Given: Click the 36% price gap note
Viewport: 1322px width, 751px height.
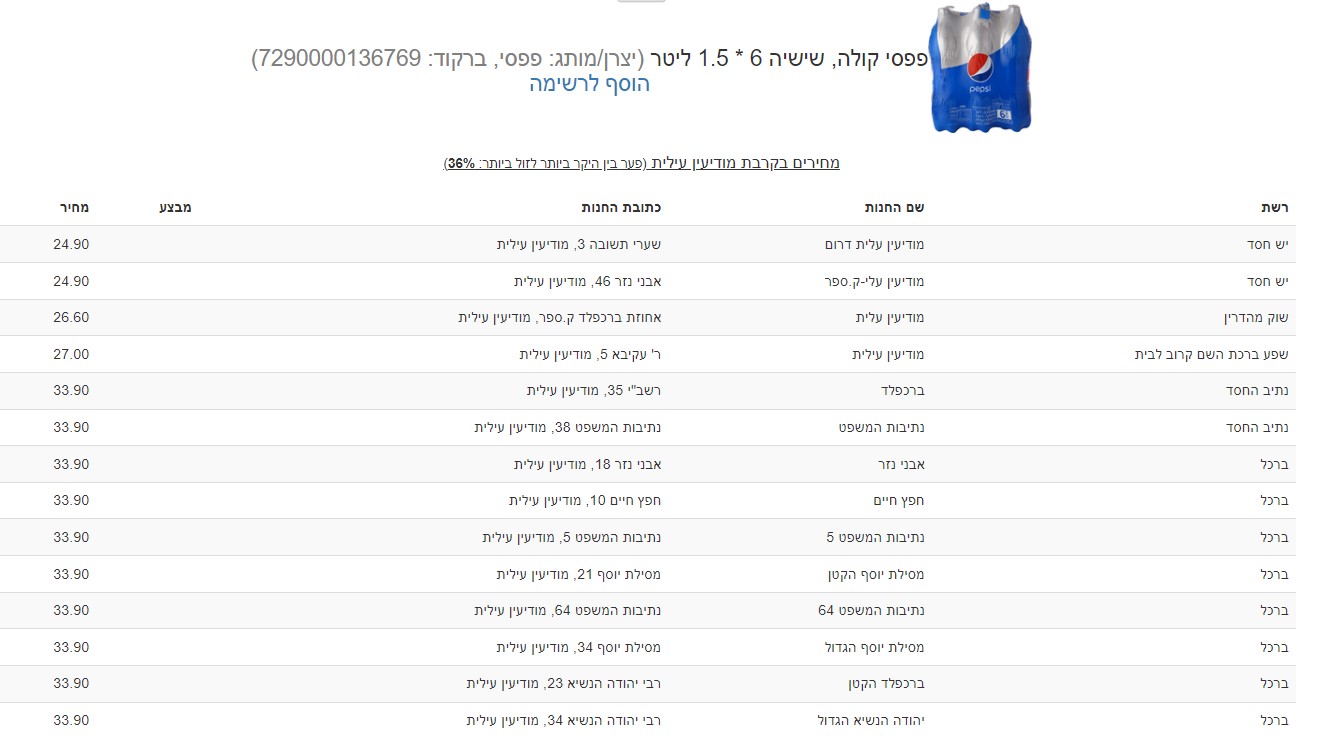Looking at the screenshot, I should pos(546,163).
